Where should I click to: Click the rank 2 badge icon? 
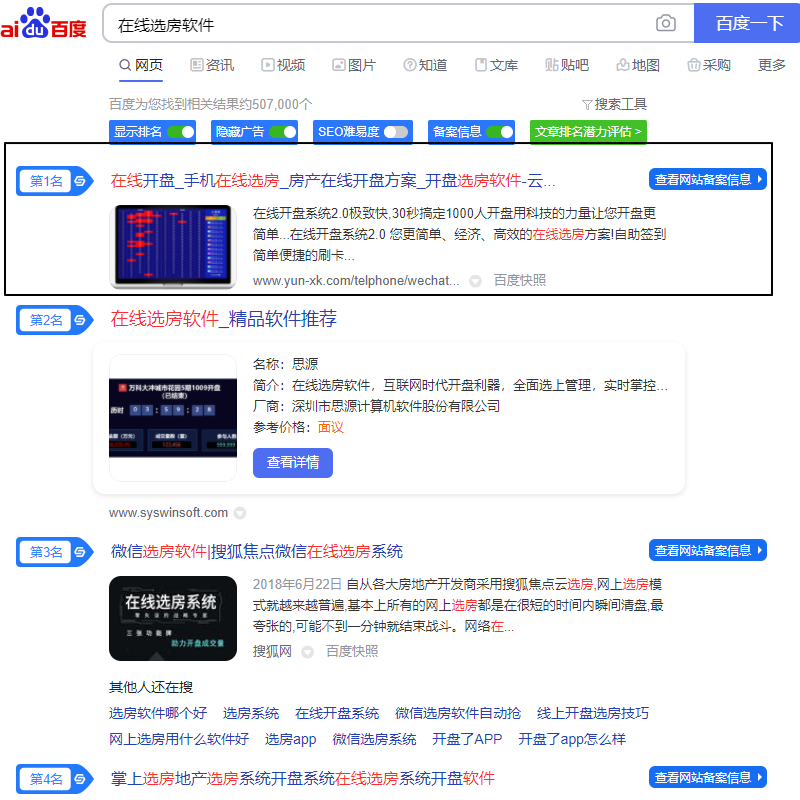point(55,320)
